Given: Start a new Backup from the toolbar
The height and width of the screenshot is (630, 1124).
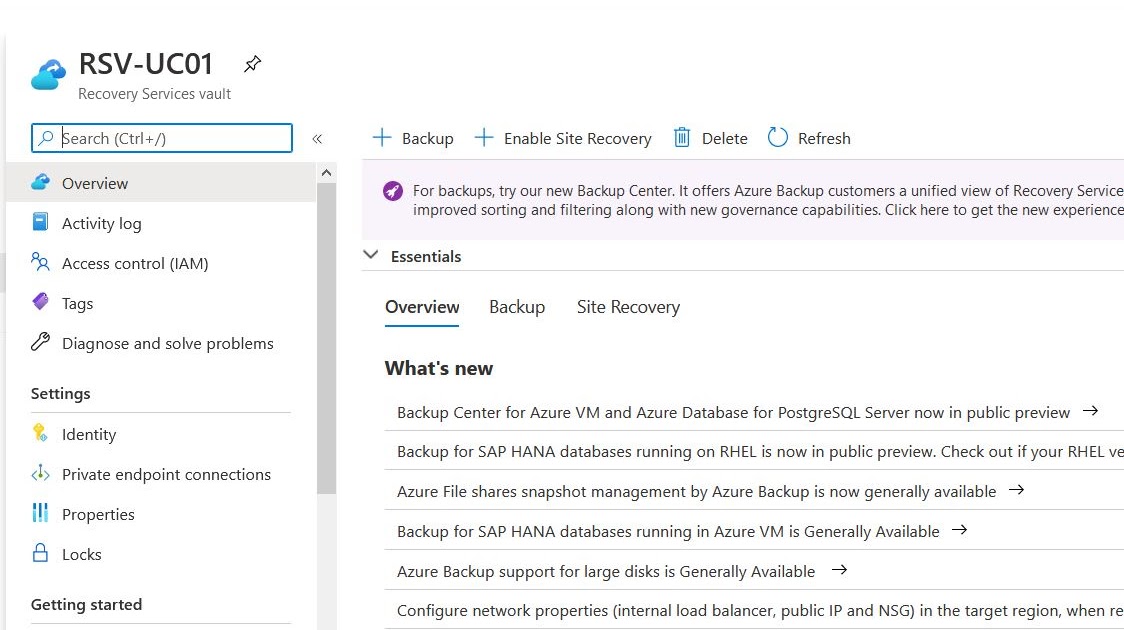Looking at the screenshot, I should click(412, 138).
